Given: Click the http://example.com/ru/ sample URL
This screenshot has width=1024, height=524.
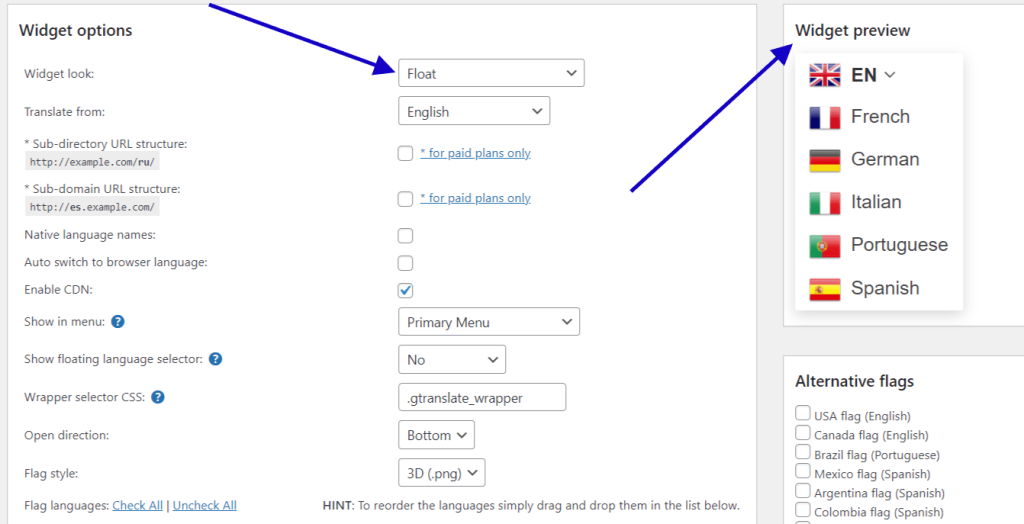Looking at the screenshot, I should pos(92,161).
